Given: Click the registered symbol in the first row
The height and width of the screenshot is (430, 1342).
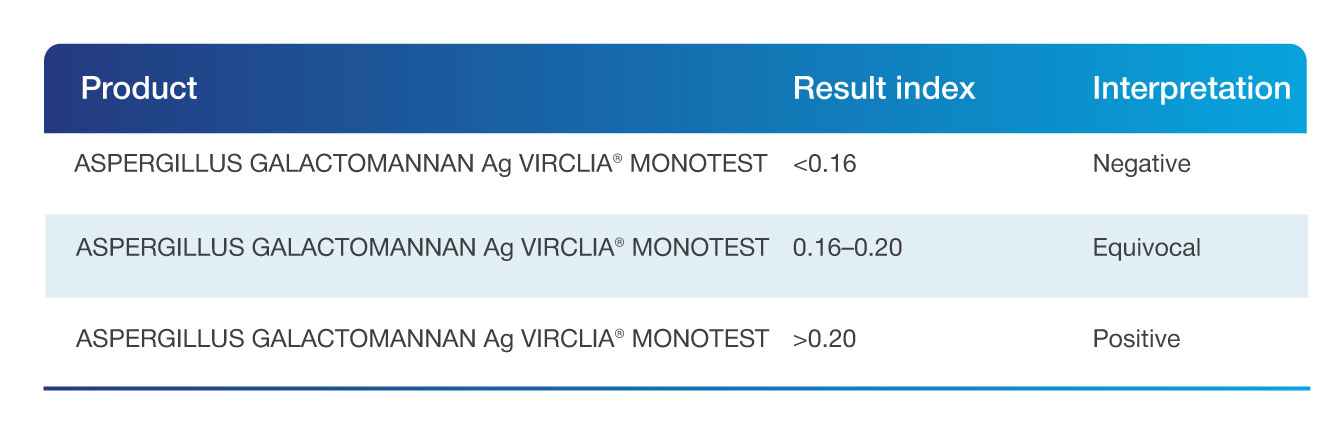Looking at the screenshot, I should pyautogui.click(x=620, y=158).
